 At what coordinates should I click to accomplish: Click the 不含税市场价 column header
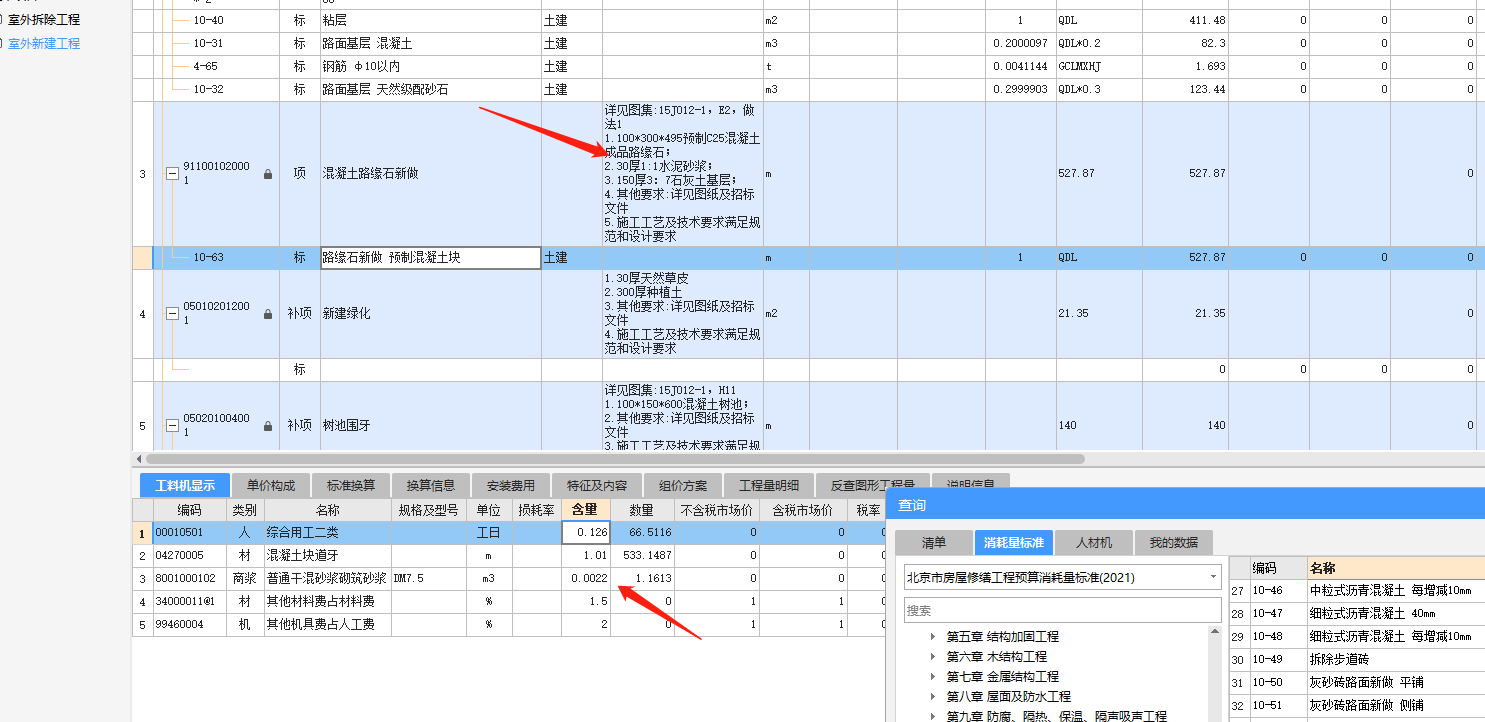(x=717, y=510)
